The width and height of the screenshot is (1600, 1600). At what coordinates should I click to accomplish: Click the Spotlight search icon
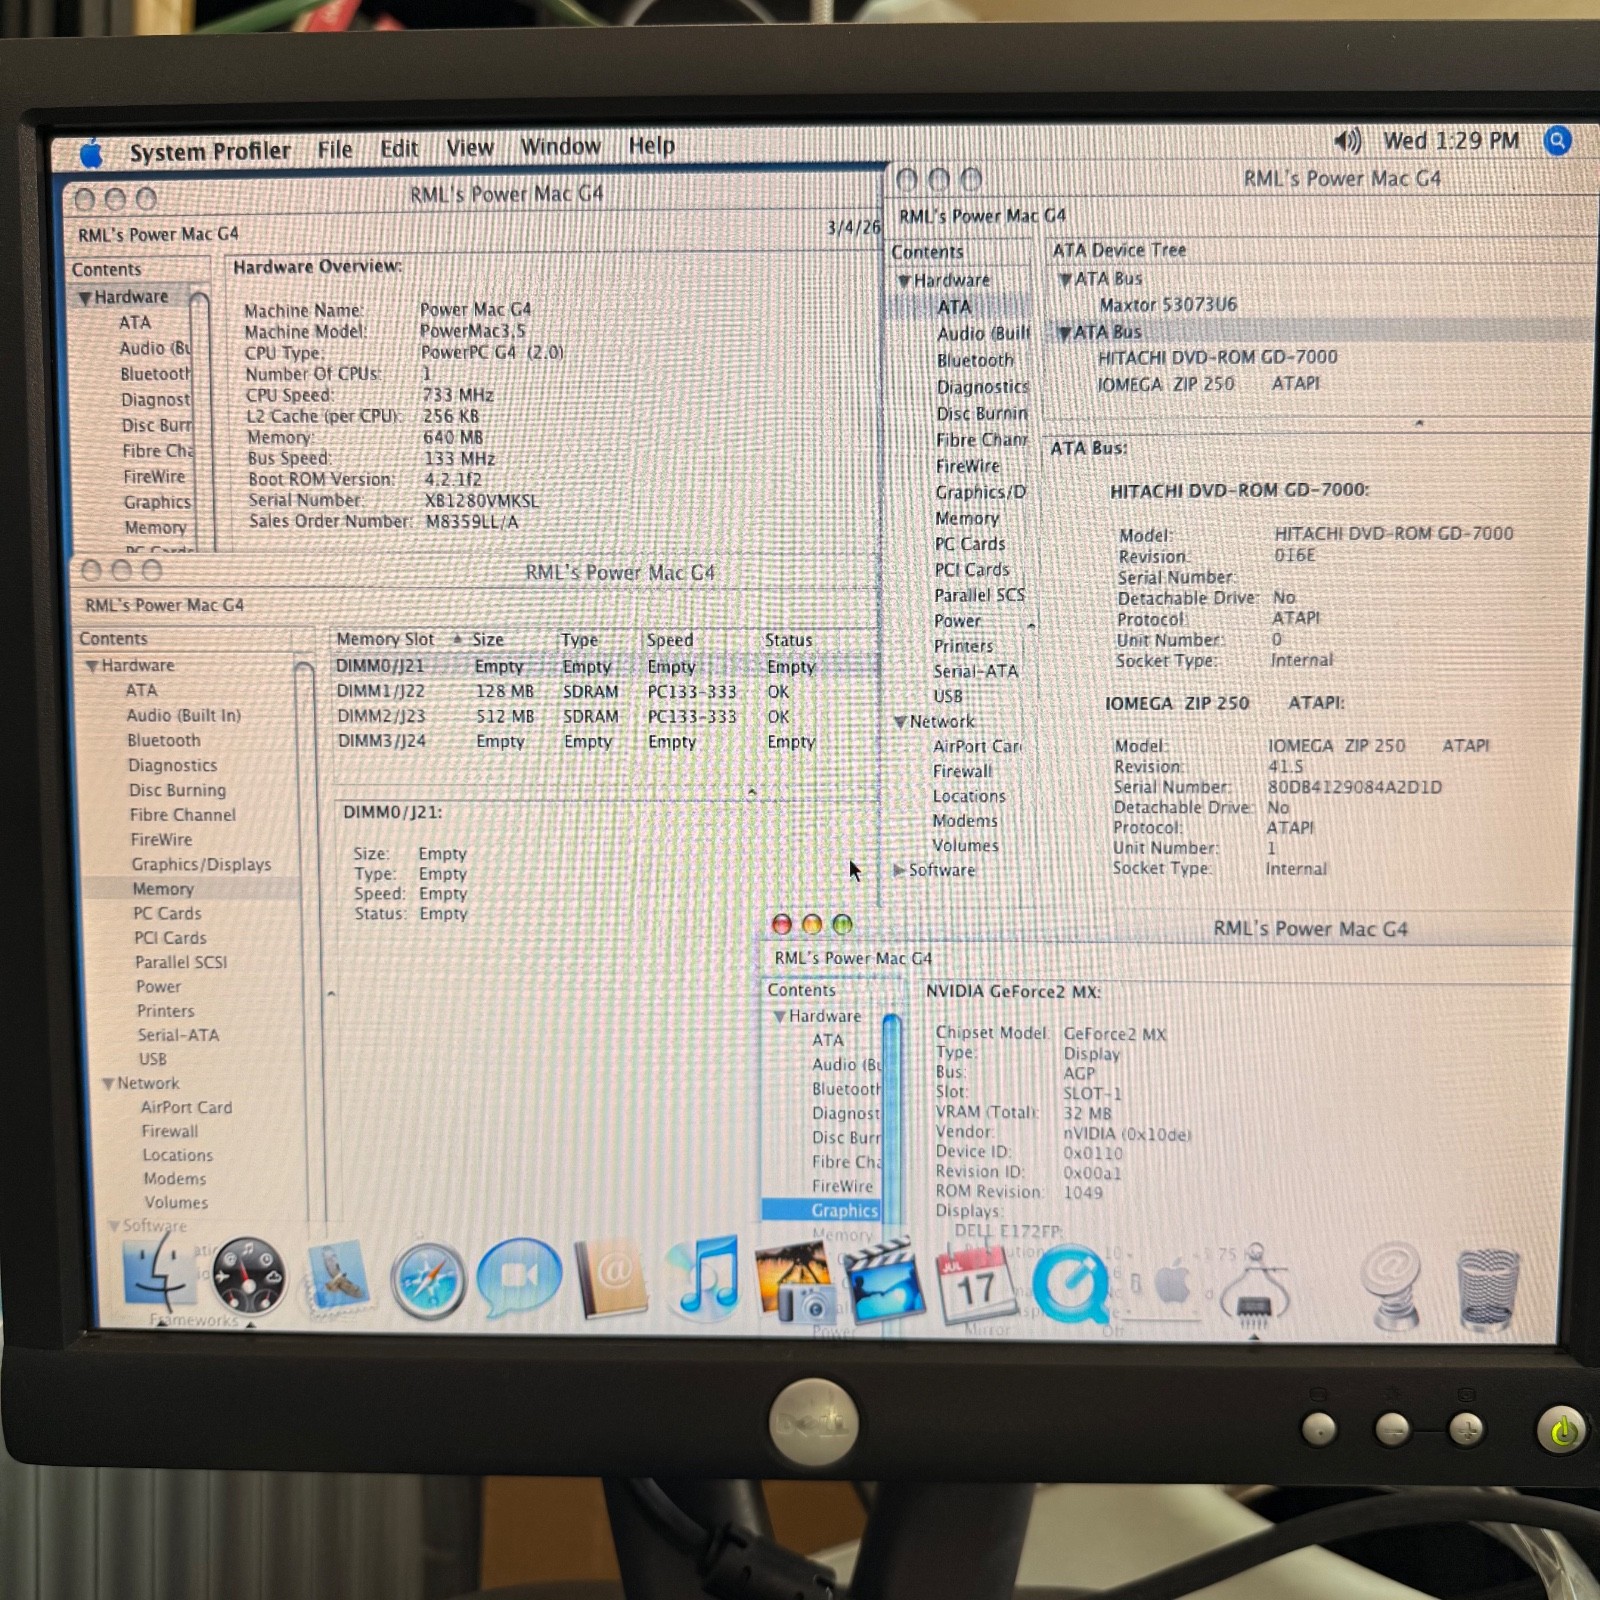pos(1556,144)
